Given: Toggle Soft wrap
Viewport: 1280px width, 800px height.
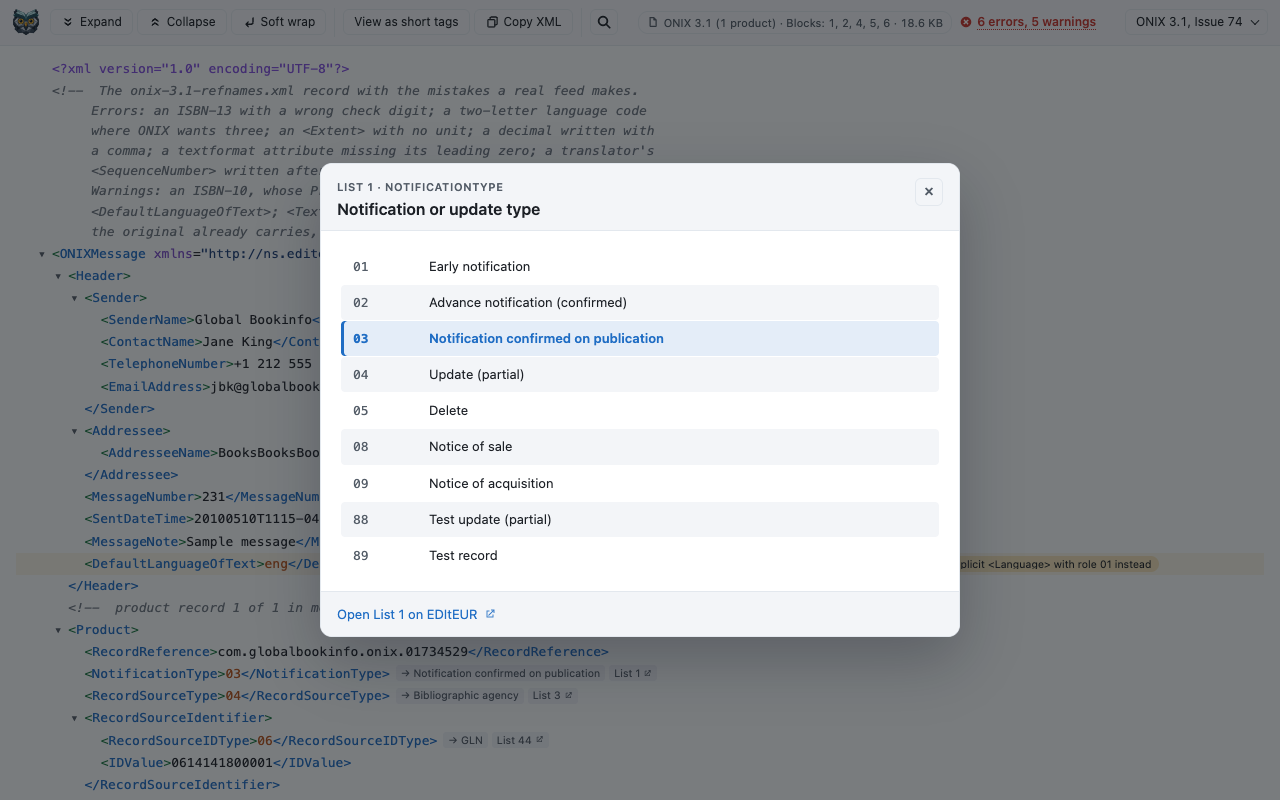Looking at the screenshot, I should (x=279, y=22).
